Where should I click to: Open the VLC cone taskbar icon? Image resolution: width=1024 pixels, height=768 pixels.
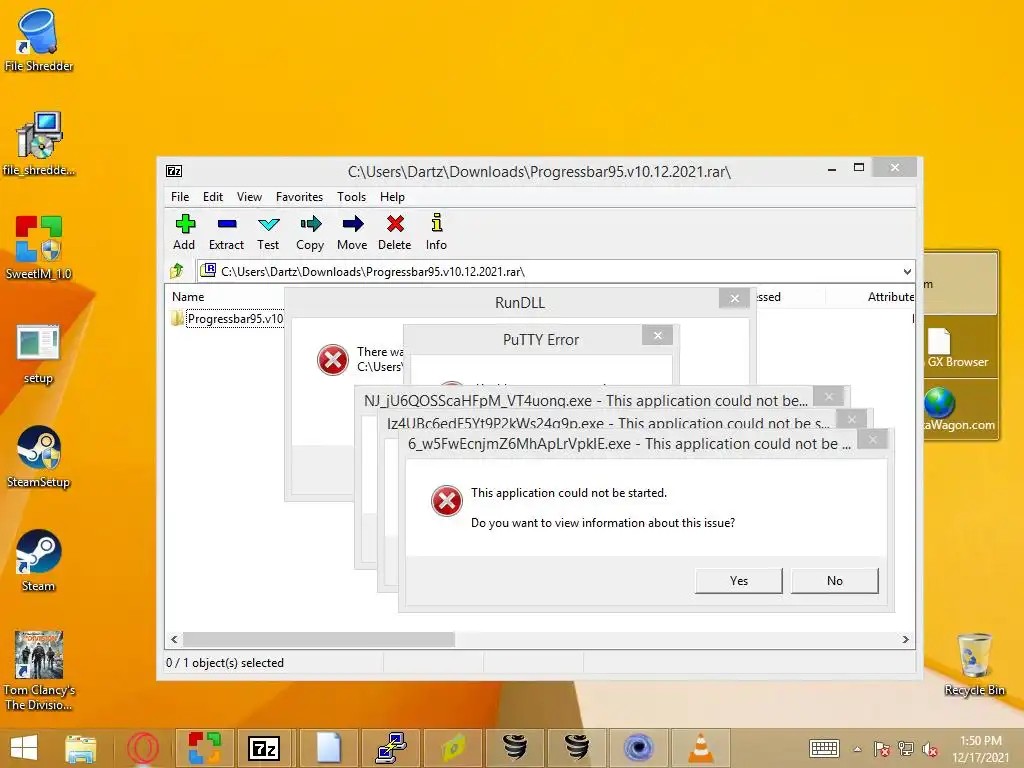point(701,748)
